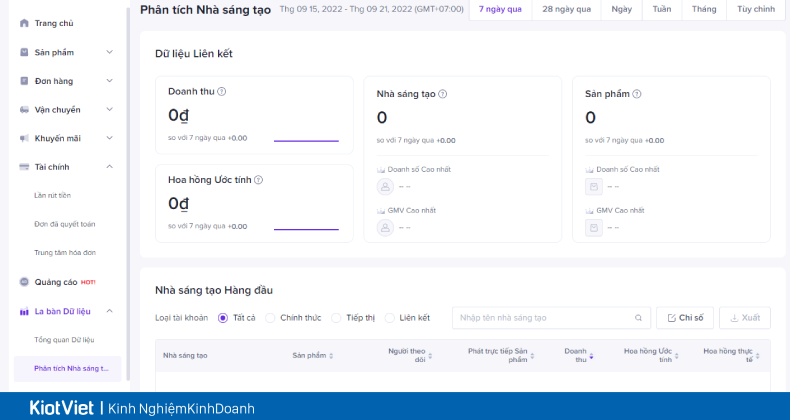Image resolution: width=790 pixels, height=420 pixels.
Task: Click the info icon beside Nhà sáng tạo card
Action: pyautogui.click(x=442, y=94)
